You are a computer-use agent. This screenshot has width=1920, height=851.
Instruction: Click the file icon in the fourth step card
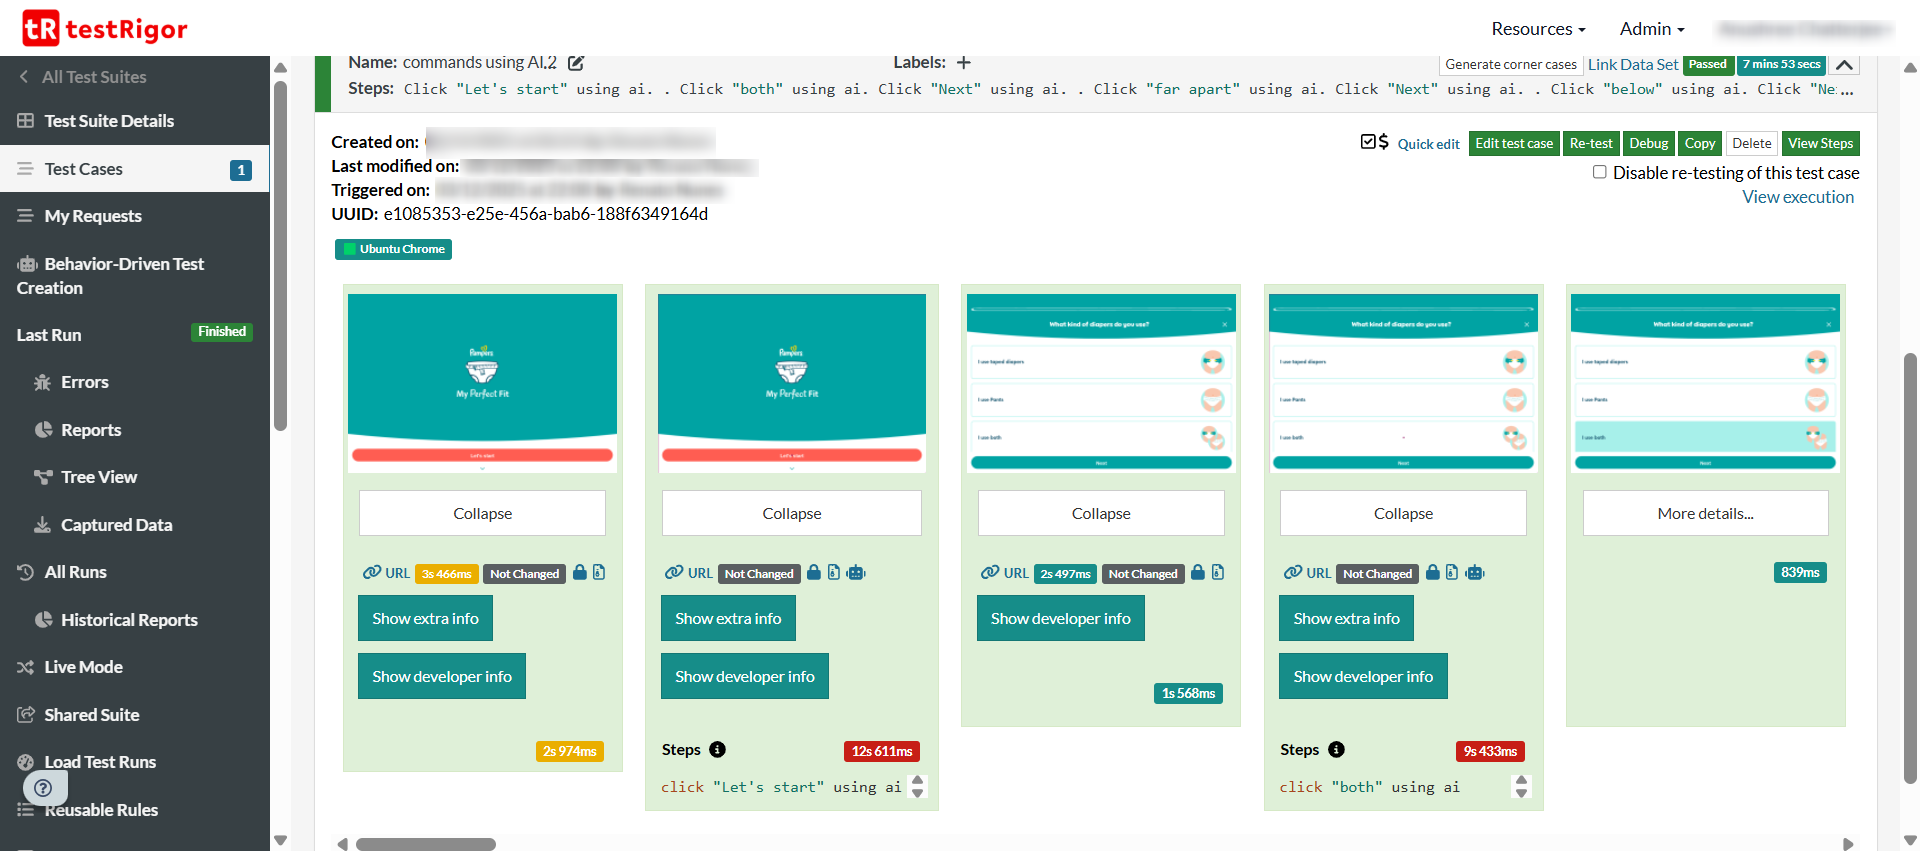tap(1452, 573)
